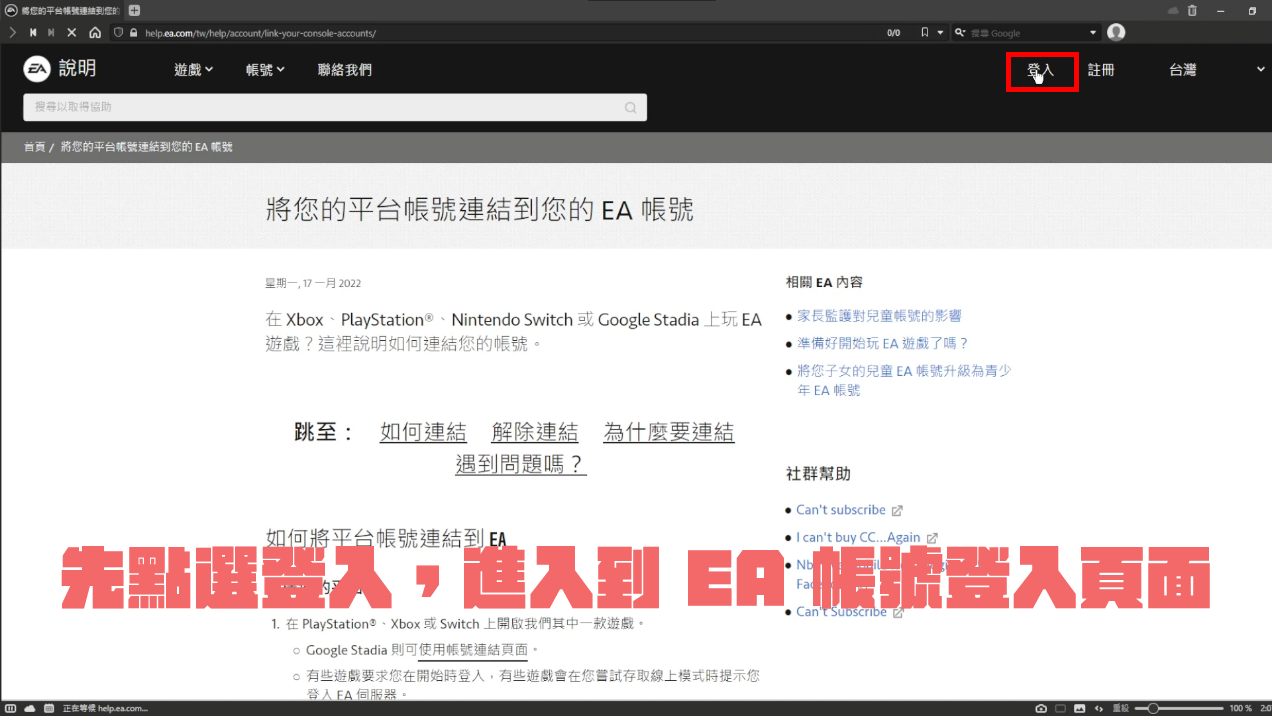This screenshot has width=1272, height=716.
Task: Toggle images with the picture icon in the status bar
Action: 1080,708
